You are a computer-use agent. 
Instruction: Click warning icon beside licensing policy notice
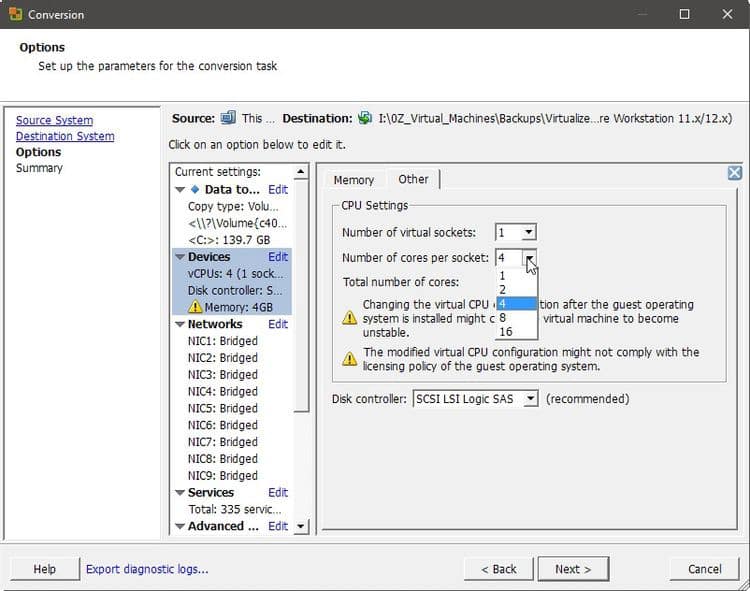coord(350,359)
